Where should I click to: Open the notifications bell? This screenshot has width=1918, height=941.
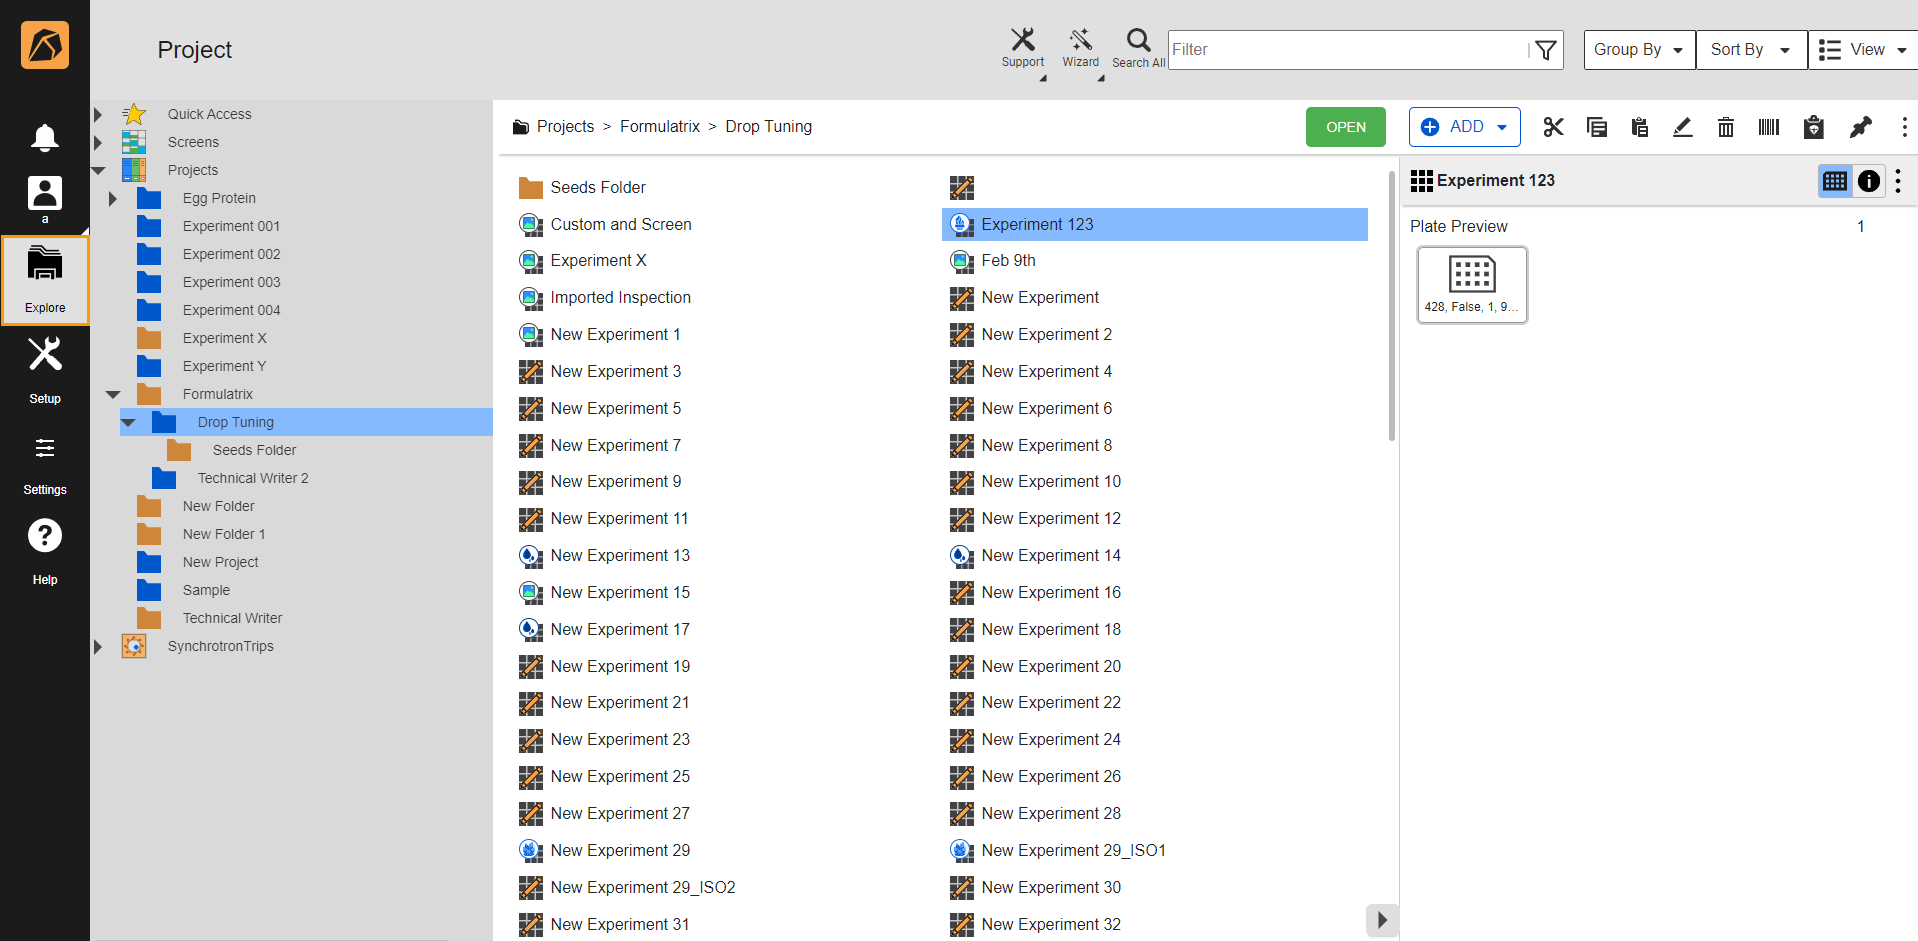(x=44, y=137)
